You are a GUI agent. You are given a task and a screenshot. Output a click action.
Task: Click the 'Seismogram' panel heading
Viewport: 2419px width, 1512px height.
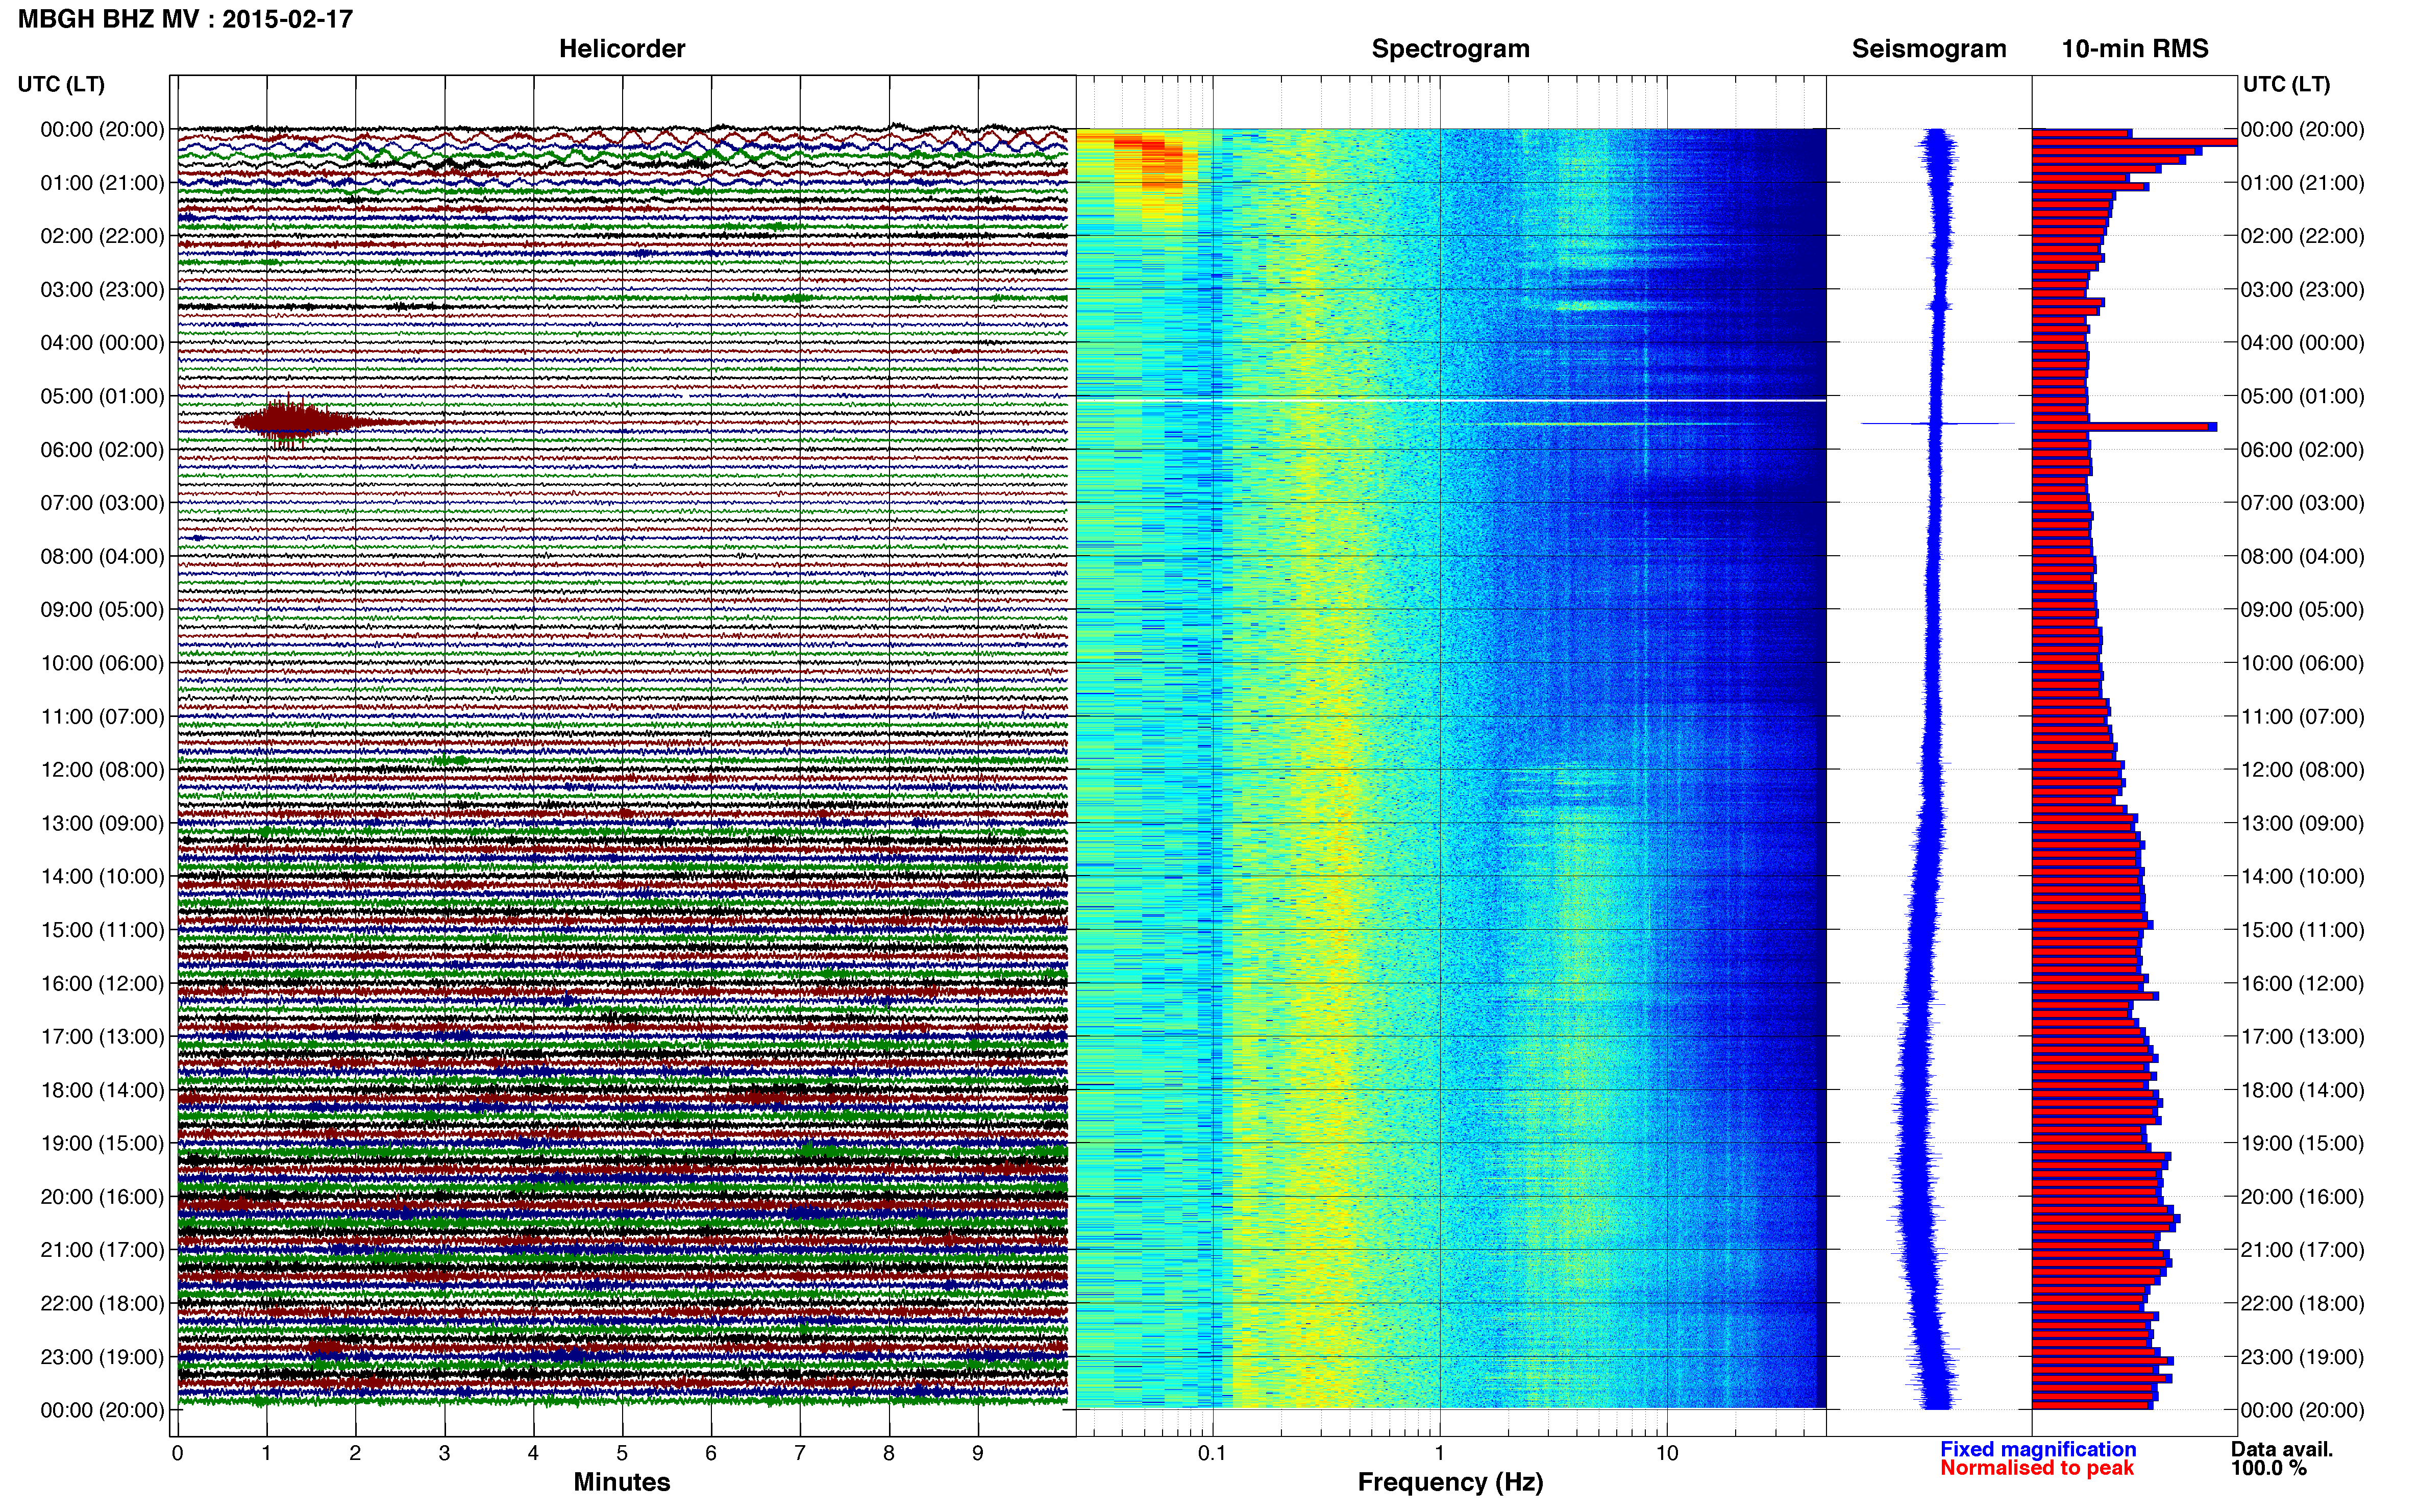click(1929, 49)
